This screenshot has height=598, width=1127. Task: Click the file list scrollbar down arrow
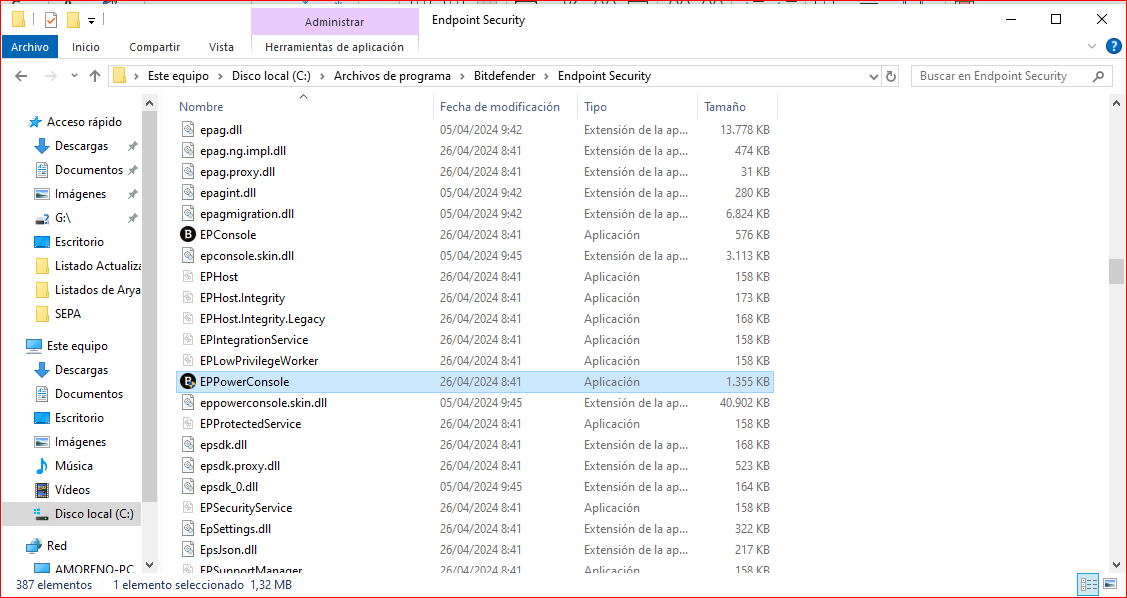click(1116, 565)
